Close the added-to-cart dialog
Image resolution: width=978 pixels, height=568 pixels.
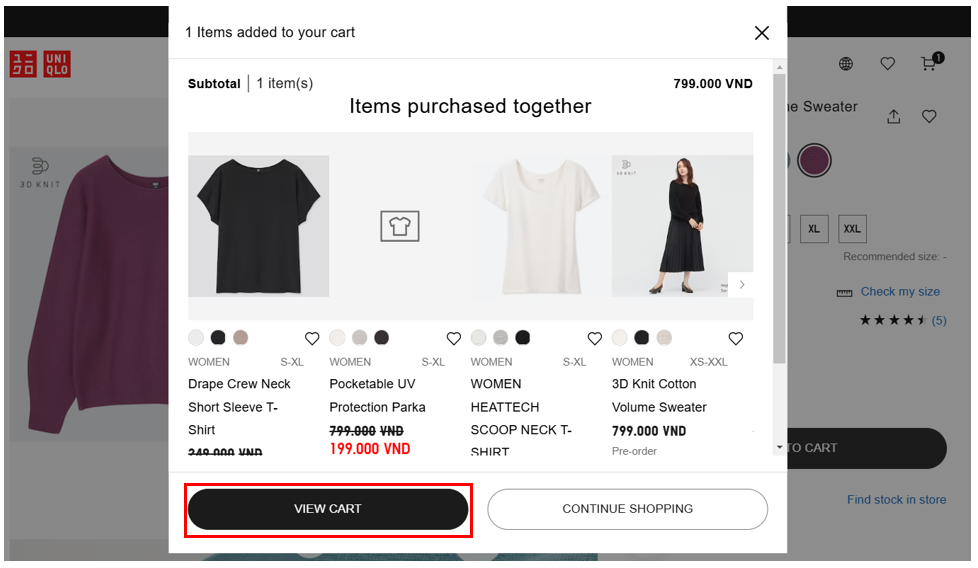(761, 33)
